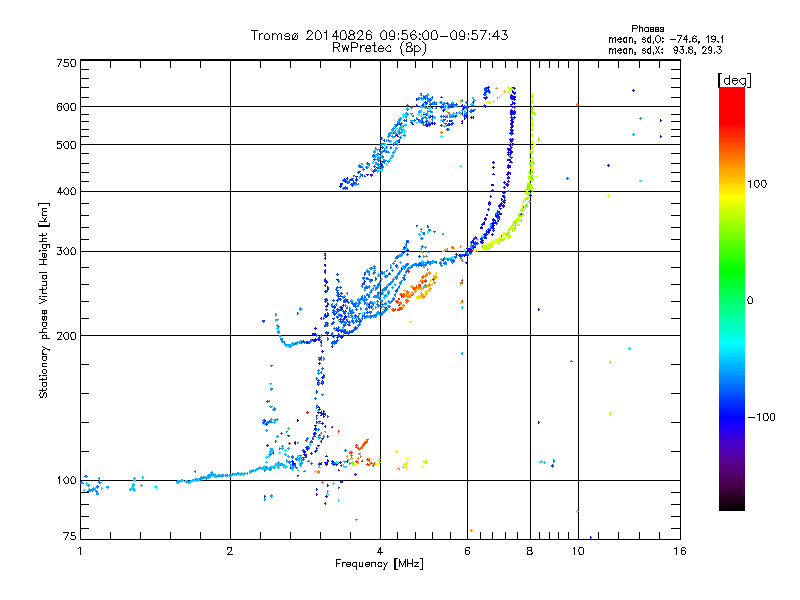This screenshot has width=800, height=600.
Task: Click the y-axis '500' tick label
Action: pyautogui.click(x=66, y=145)
